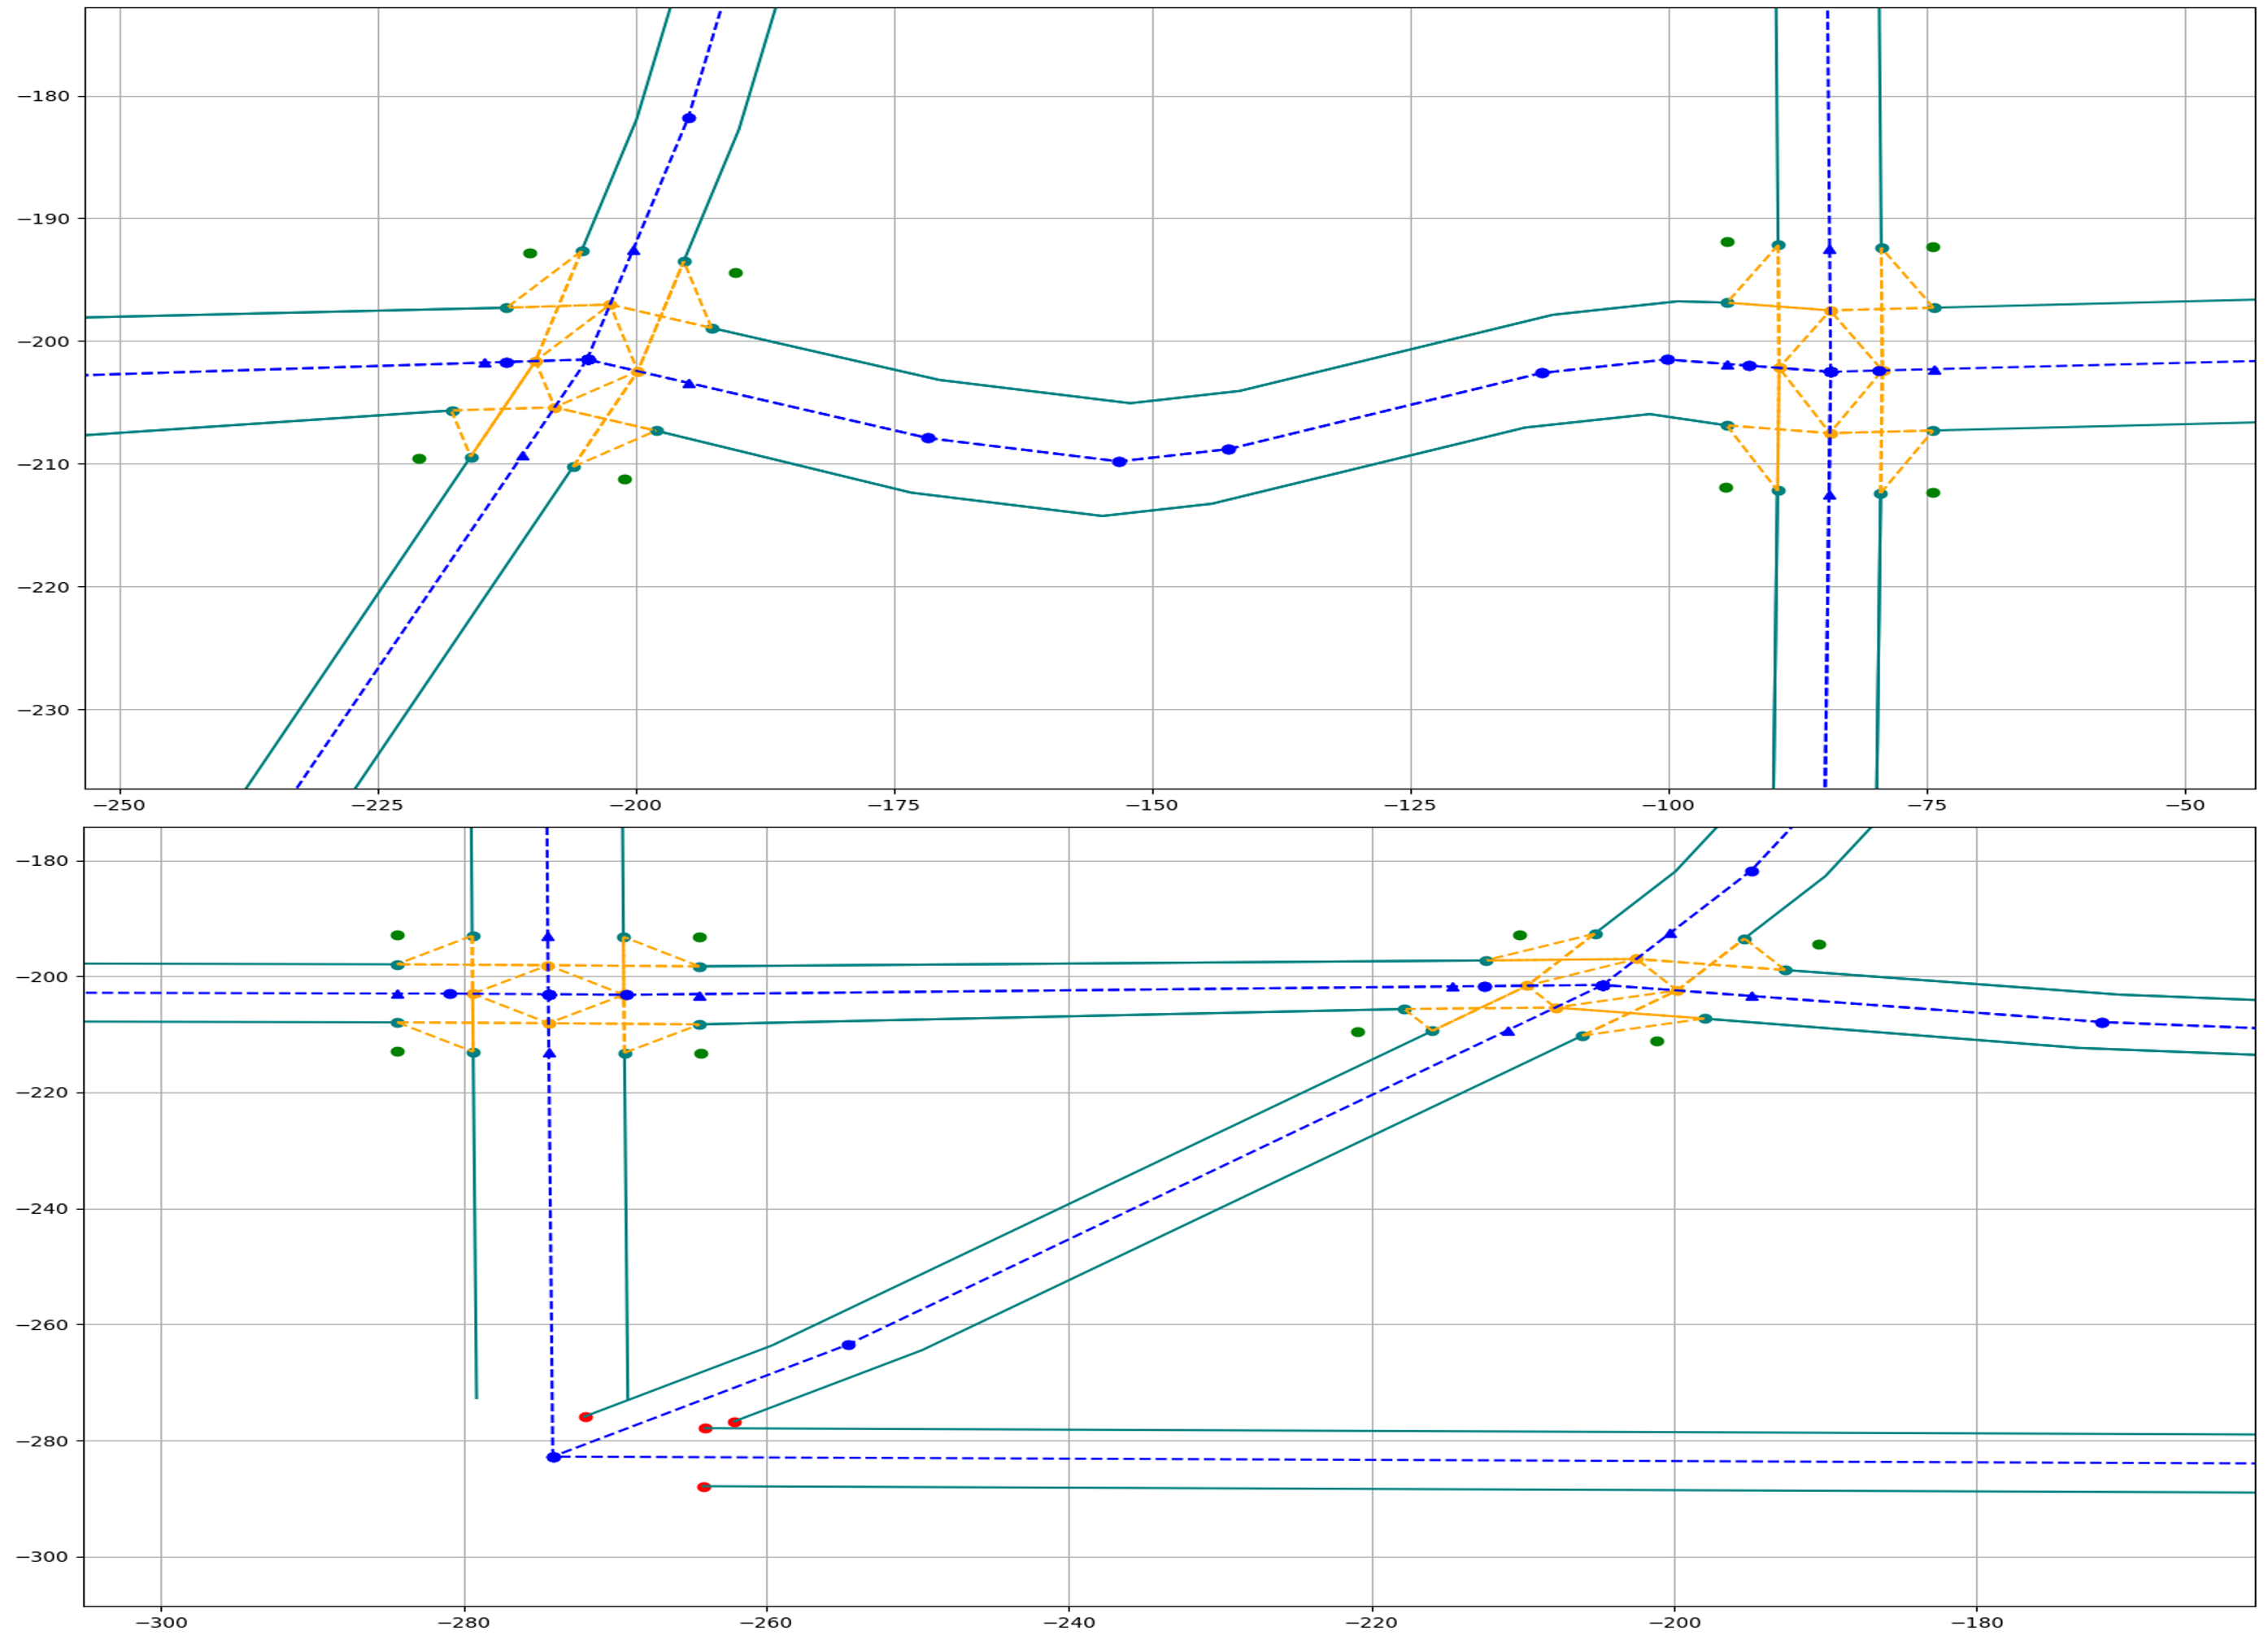Click leftmost red dot in lower plot
The width and height of the screenshot is (2268, 1639).
586,1417
